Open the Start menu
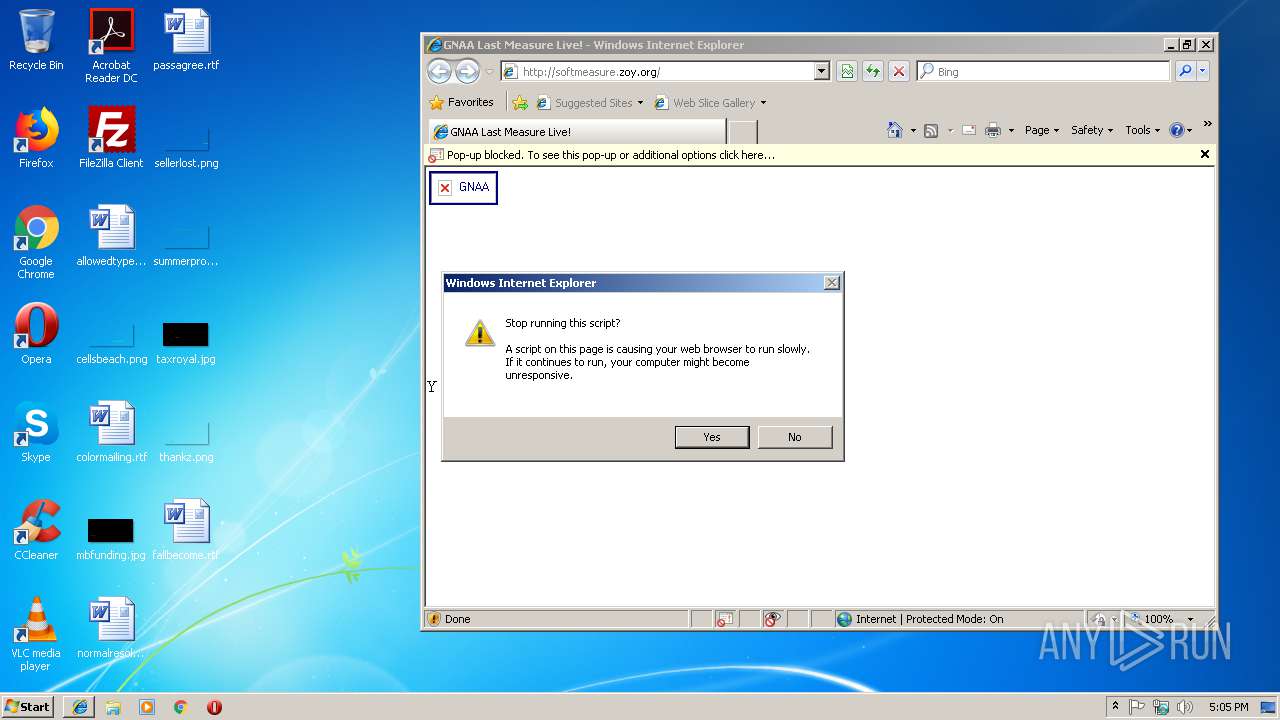Image resolution: width=1280 pixels, height=720 pixels. [28, 706]
